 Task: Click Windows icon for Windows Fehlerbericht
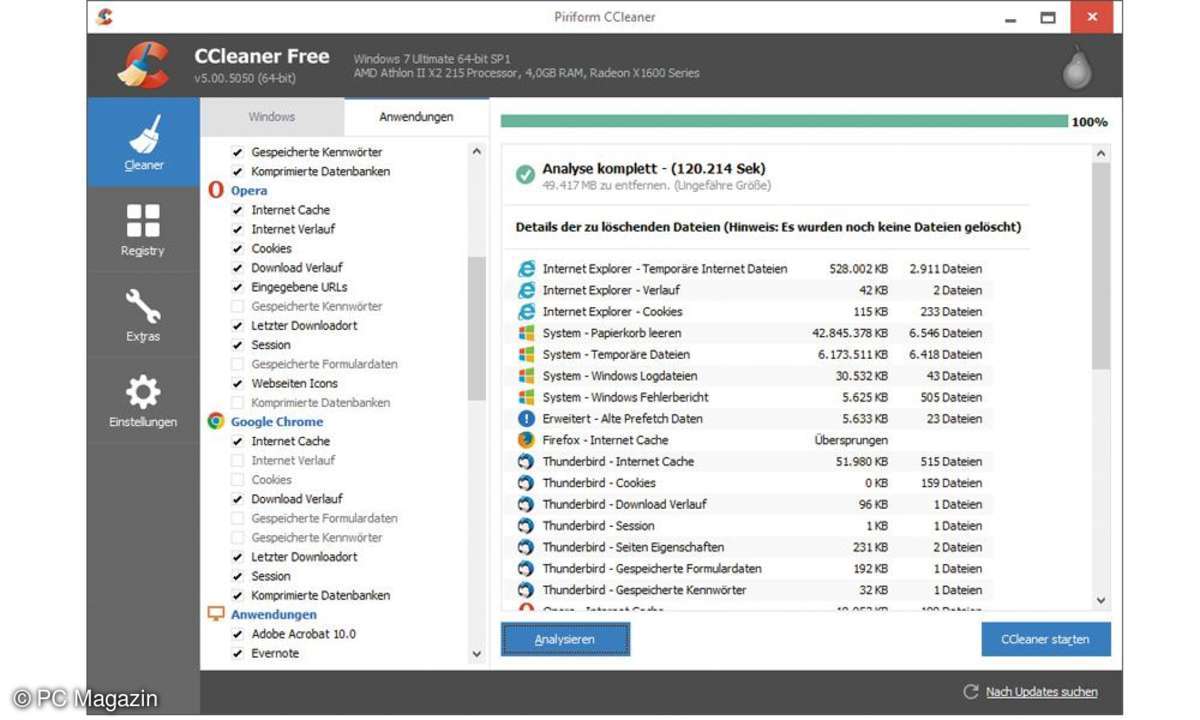[x=526, y=397]
